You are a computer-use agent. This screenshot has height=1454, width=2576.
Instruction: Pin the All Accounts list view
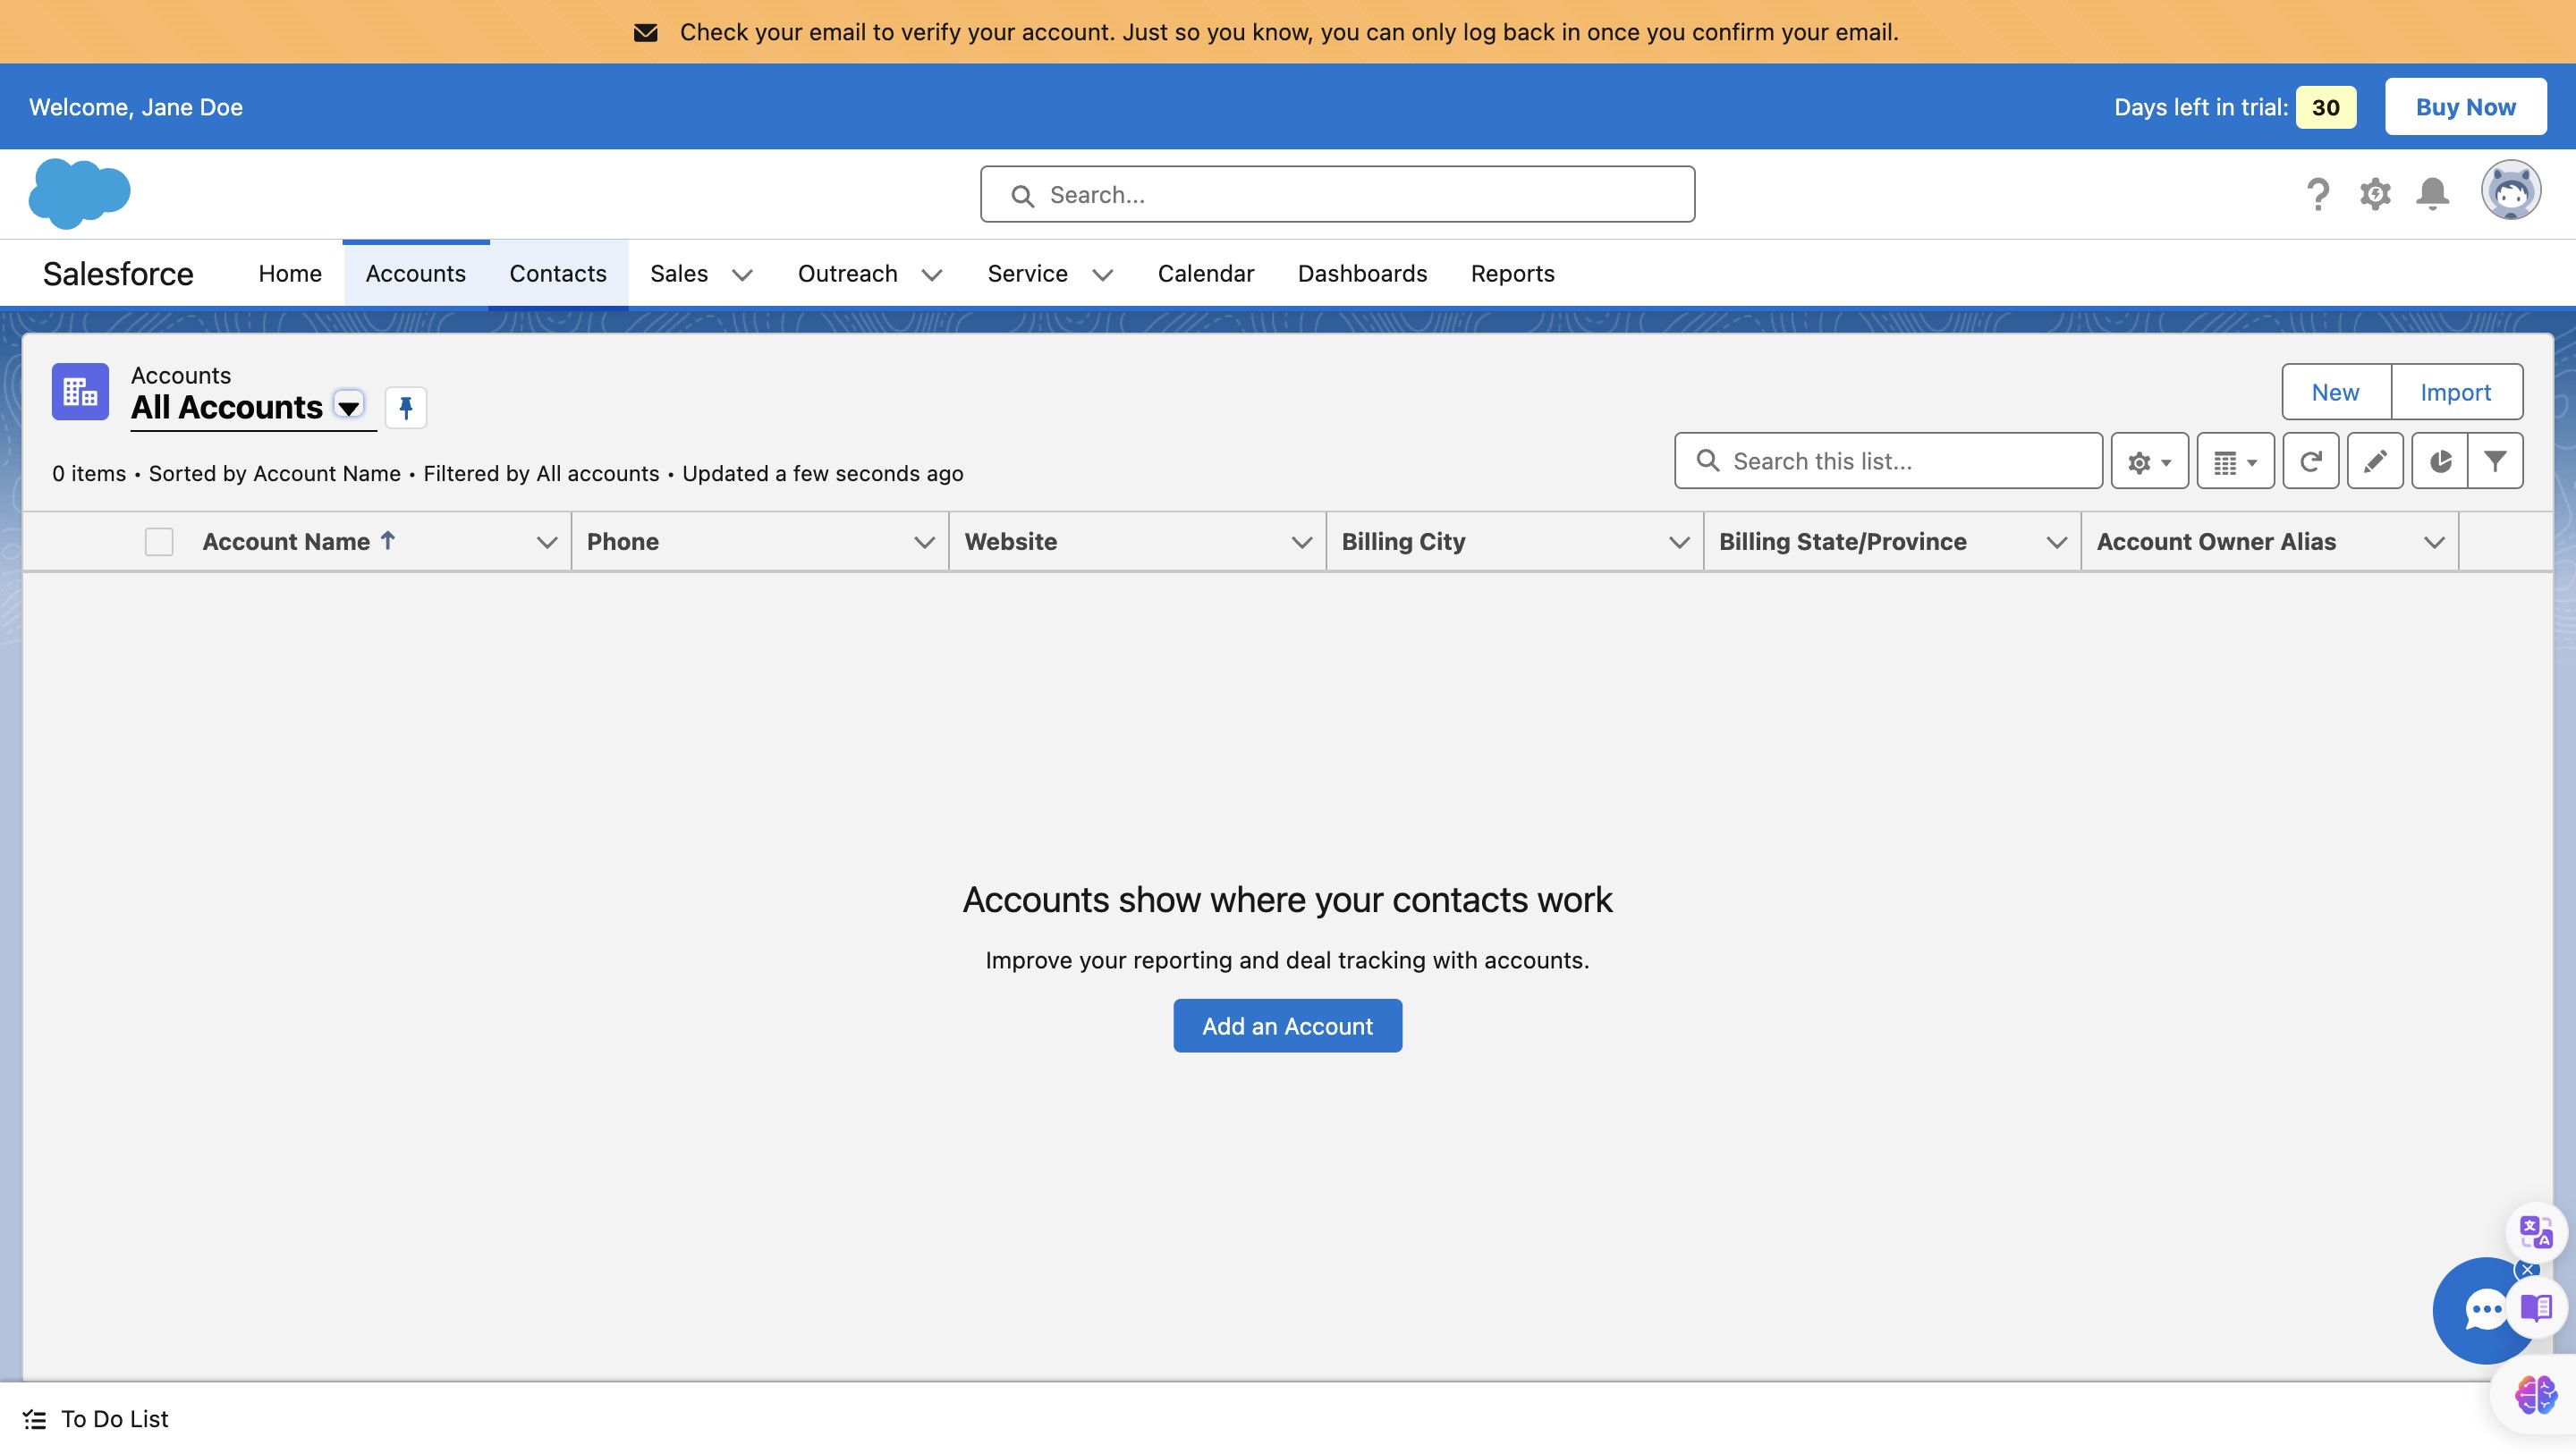pyautogui.click(x=406, y=407)
